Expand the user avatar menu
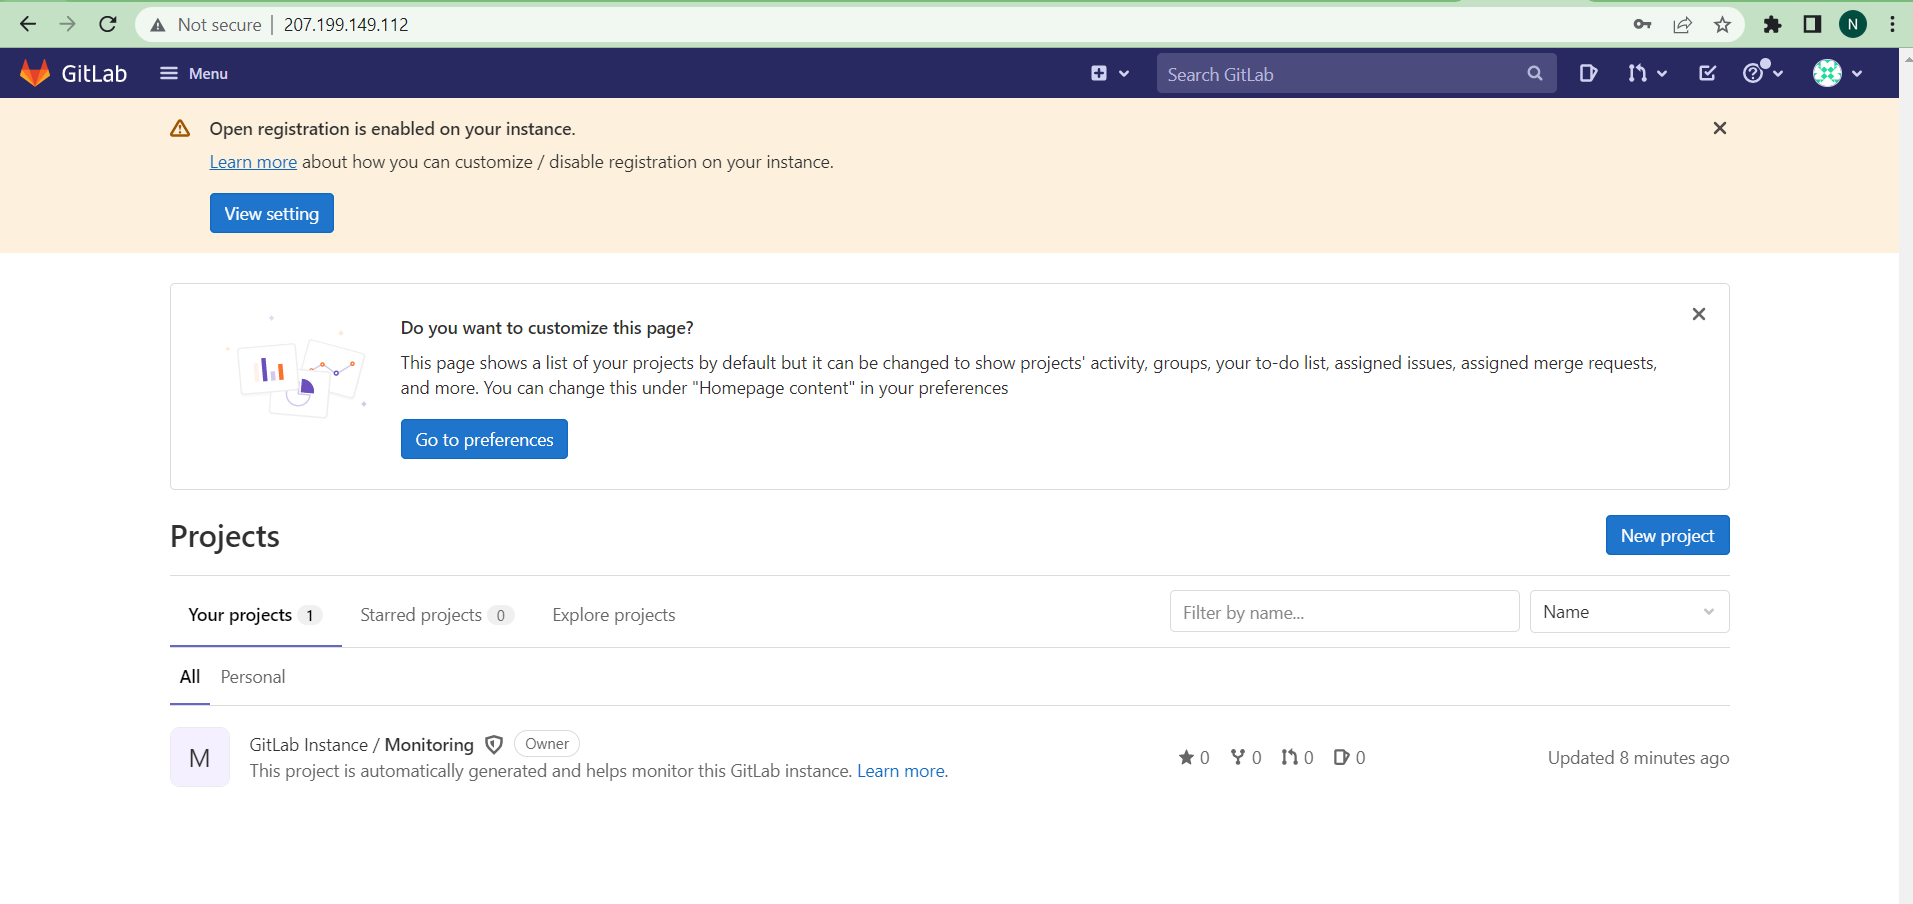The image size is (1913, 904). 1838,73
